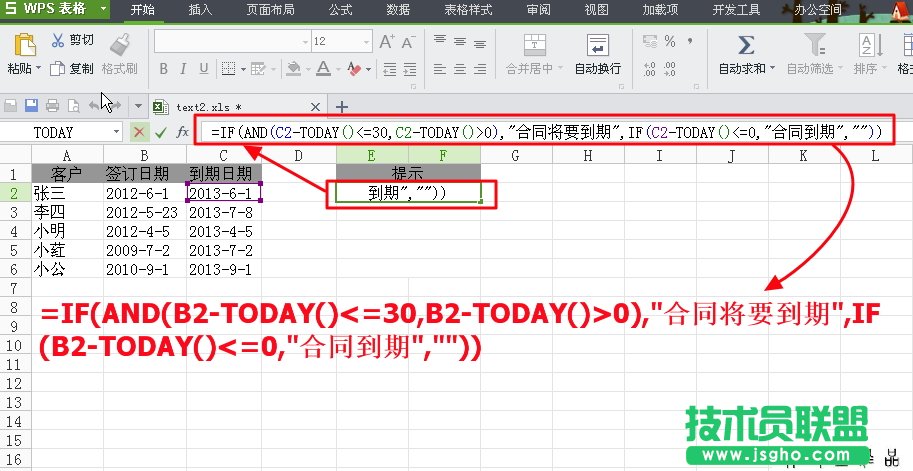
Task: Open the font size 12 dropdown
Action: pos(366,41)
